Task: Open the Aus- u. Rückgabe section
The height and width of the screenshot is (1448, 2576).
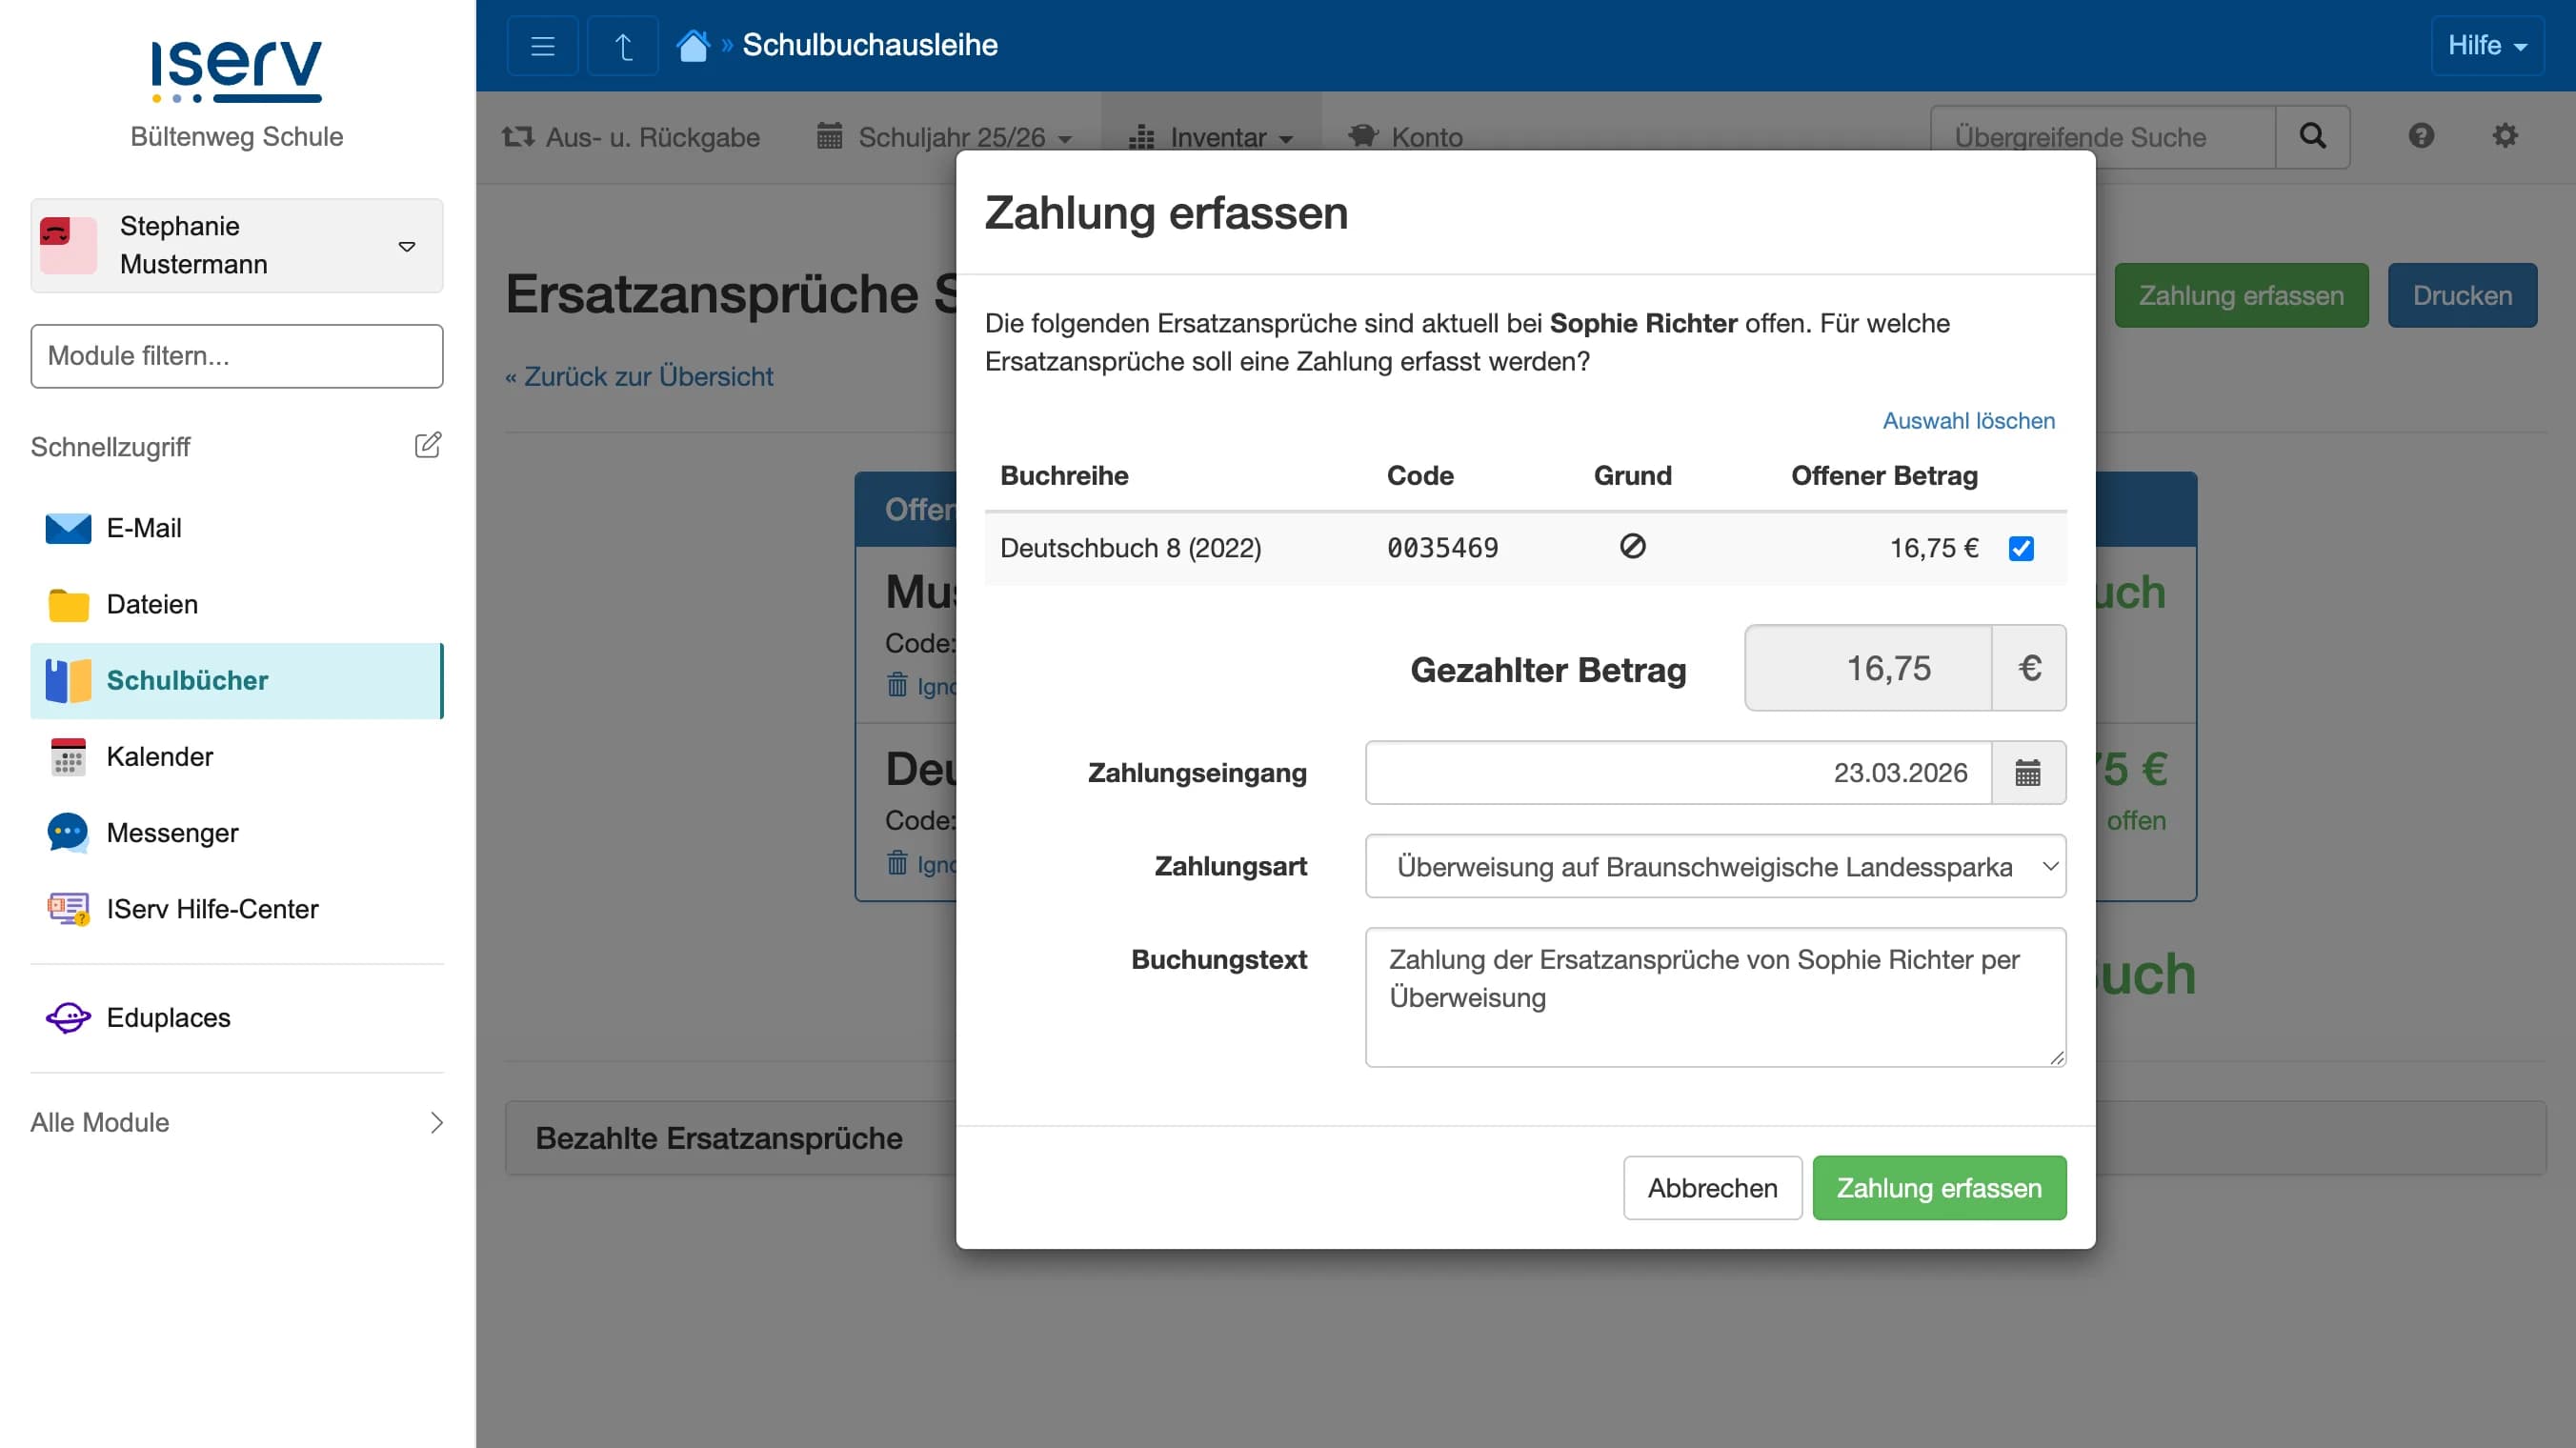Action: point(630,137)
